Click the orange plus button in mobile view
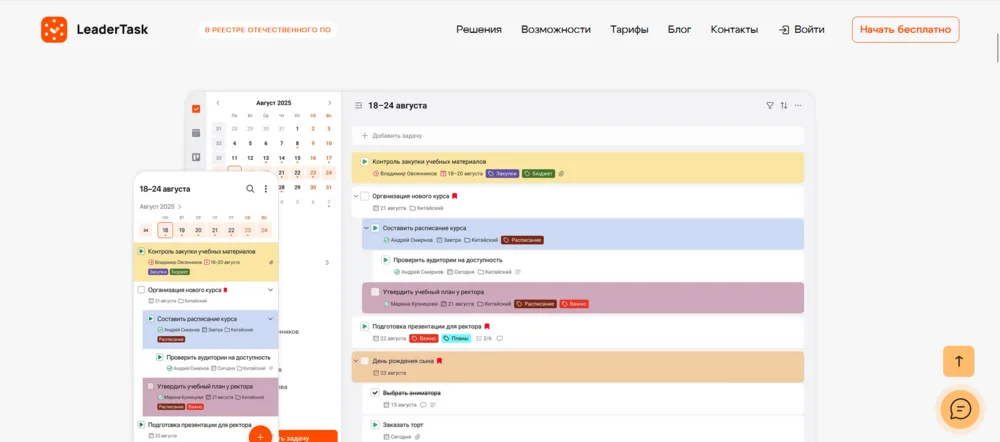 (x=260, y=436)
